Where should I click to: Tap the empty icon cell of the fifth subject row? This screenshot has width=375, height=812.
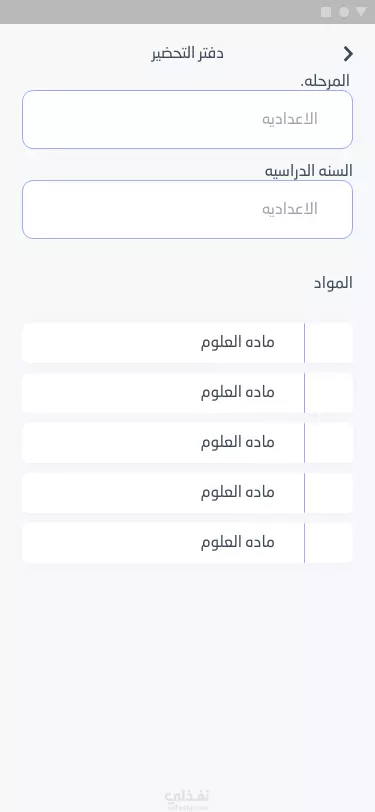click(329, 542)
